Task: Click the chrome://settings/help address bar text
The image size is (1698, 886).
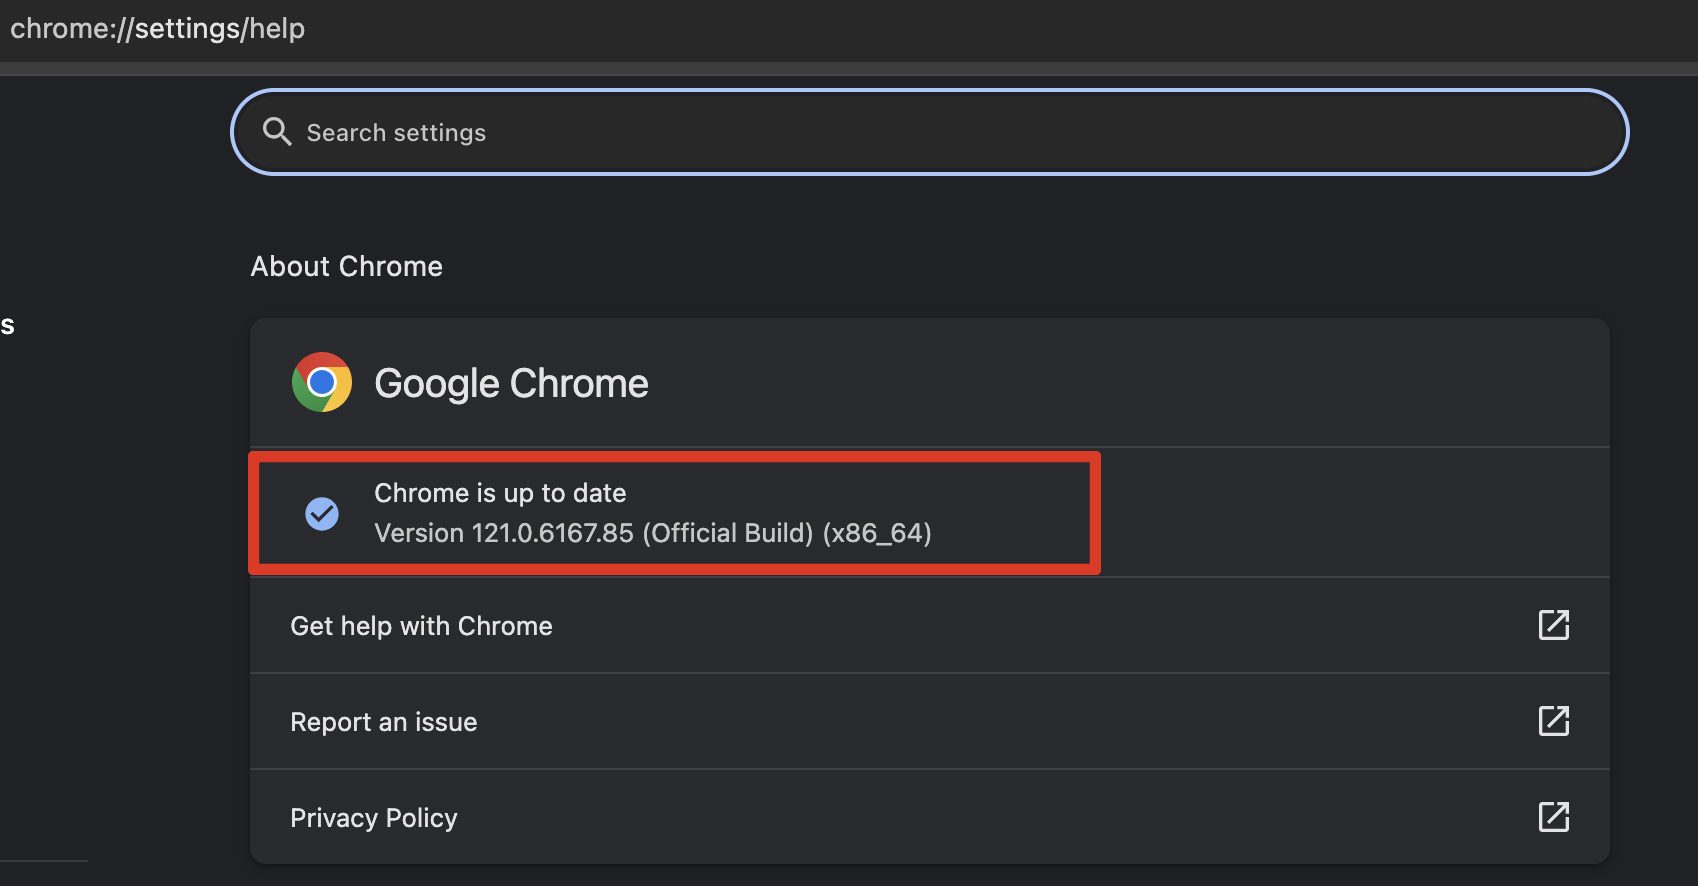Action: [157, 28]
